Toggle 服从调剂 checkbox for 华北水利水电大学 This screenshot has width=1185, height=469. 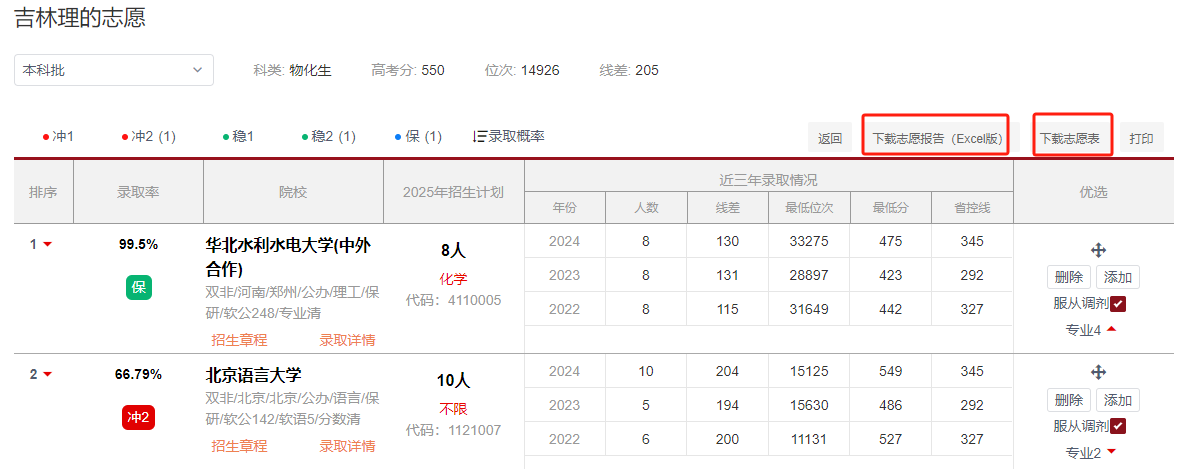tap(1119, 304)
